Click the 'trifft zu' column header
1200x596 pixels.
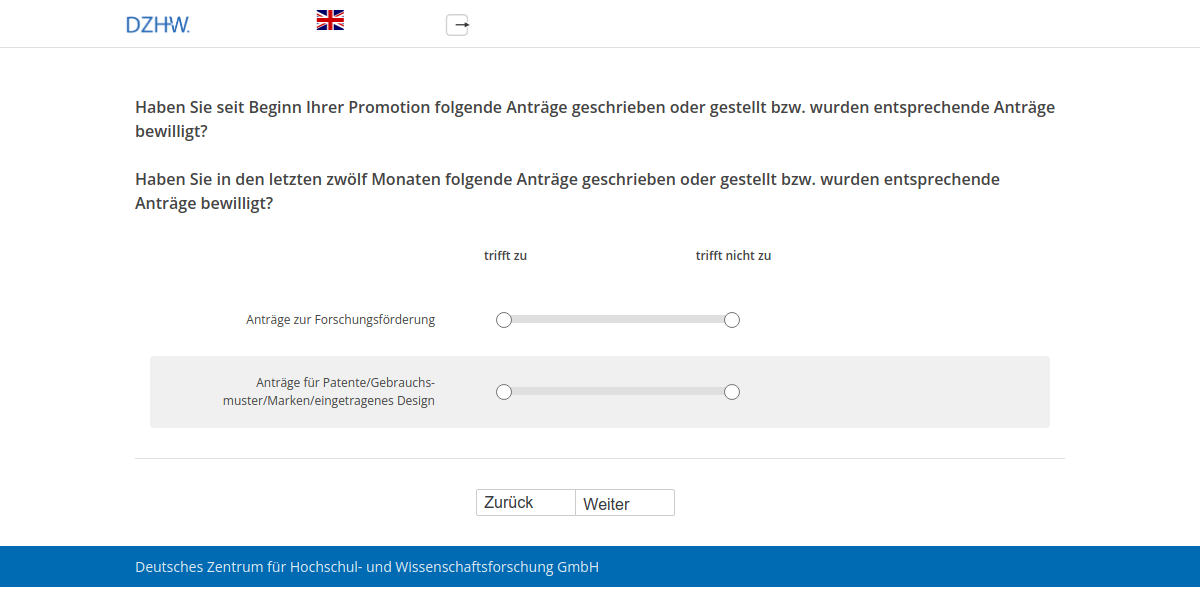click(x=505, y=255)
